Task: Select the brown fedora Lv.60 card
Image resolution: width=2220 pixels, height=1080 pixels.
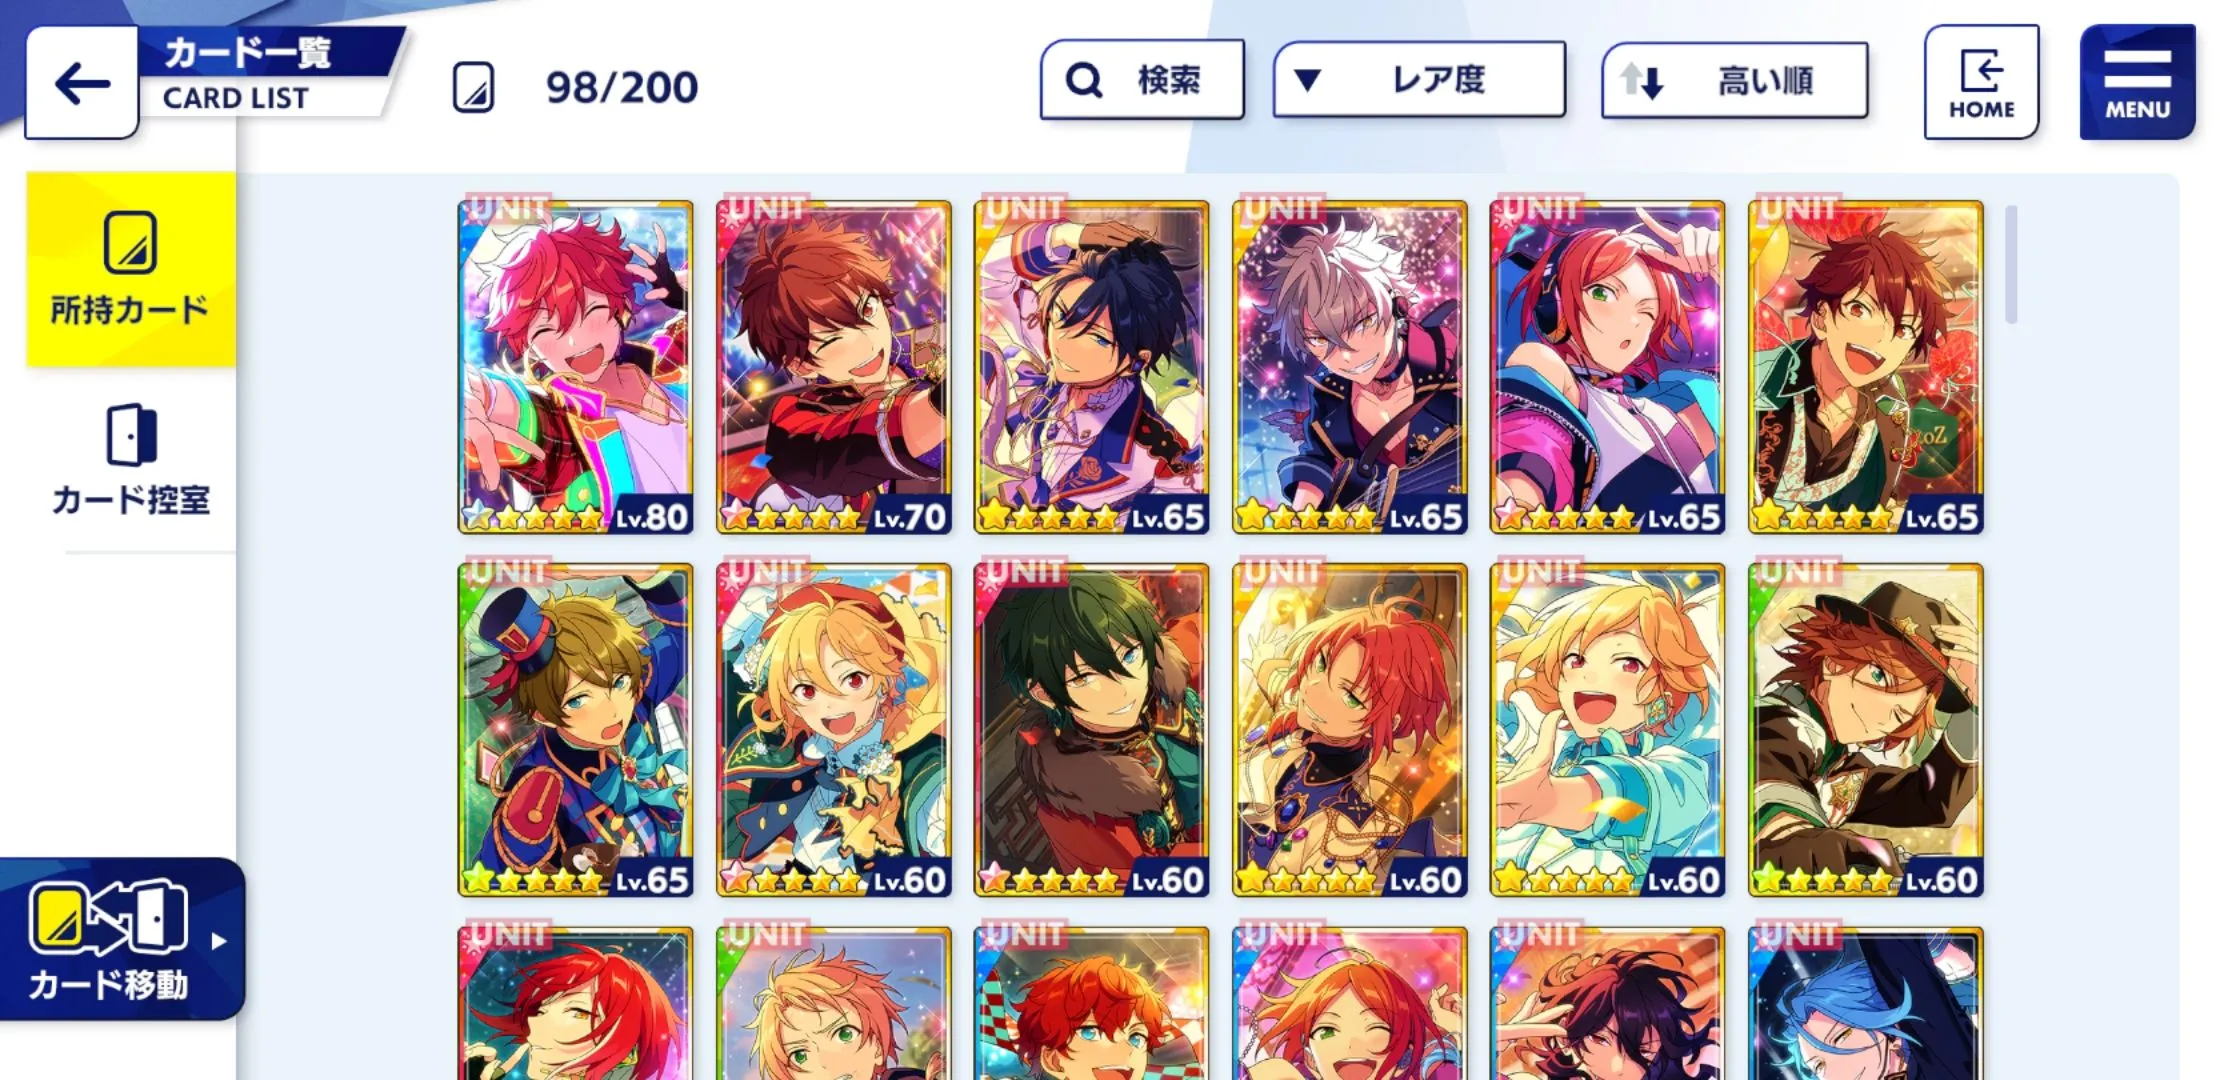Action: click(1865, 730)
